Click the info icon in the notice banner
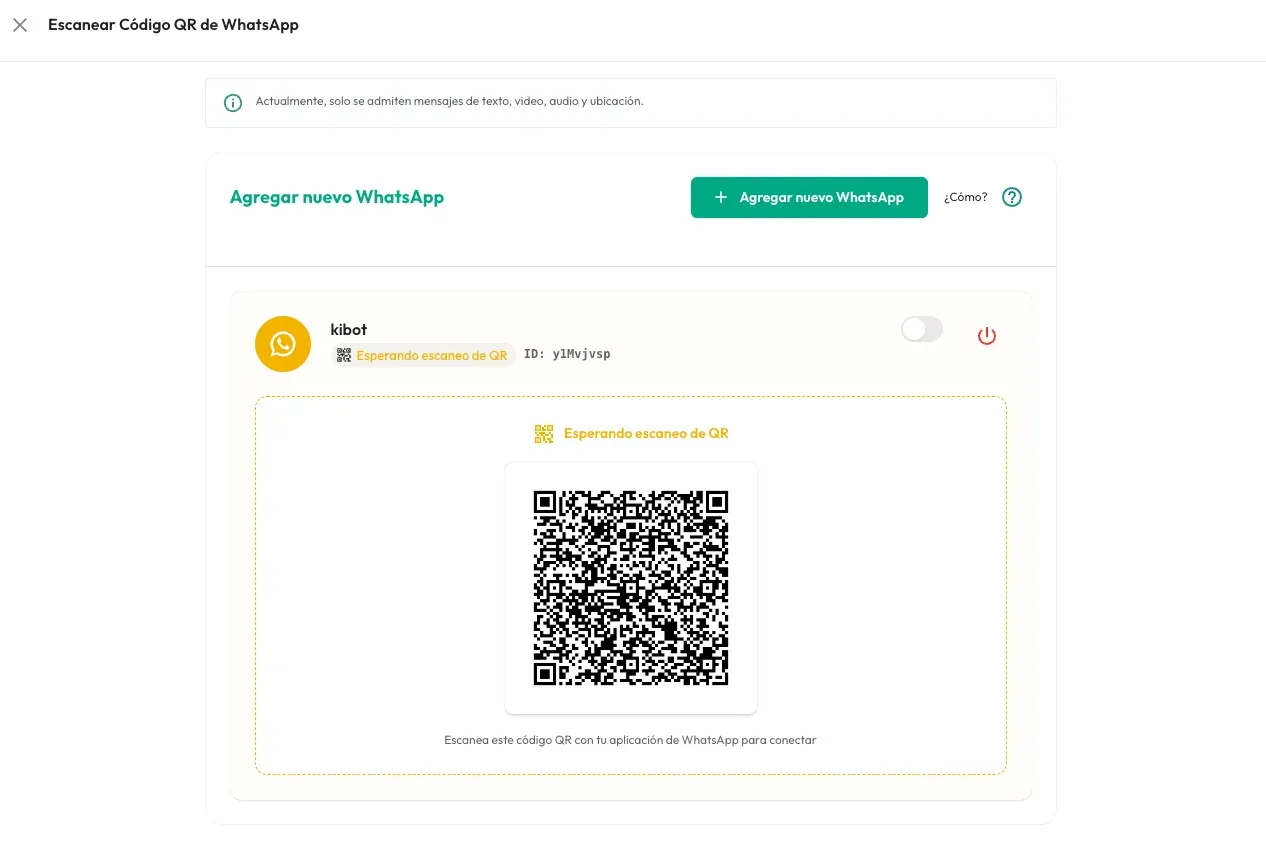Screen dimensions: 1266x863 click(232, 102)
